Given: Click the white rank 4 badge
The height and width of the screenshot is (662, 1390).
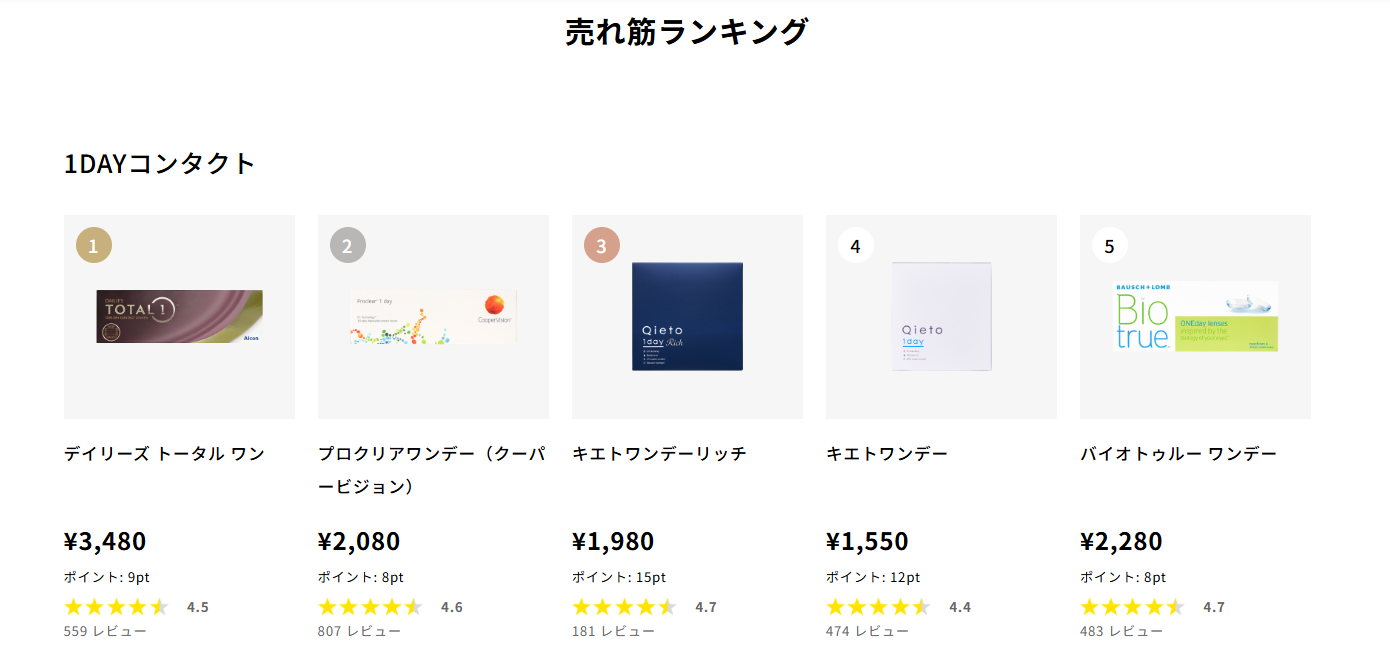Looking at the screenshot, I should (856, 245).
